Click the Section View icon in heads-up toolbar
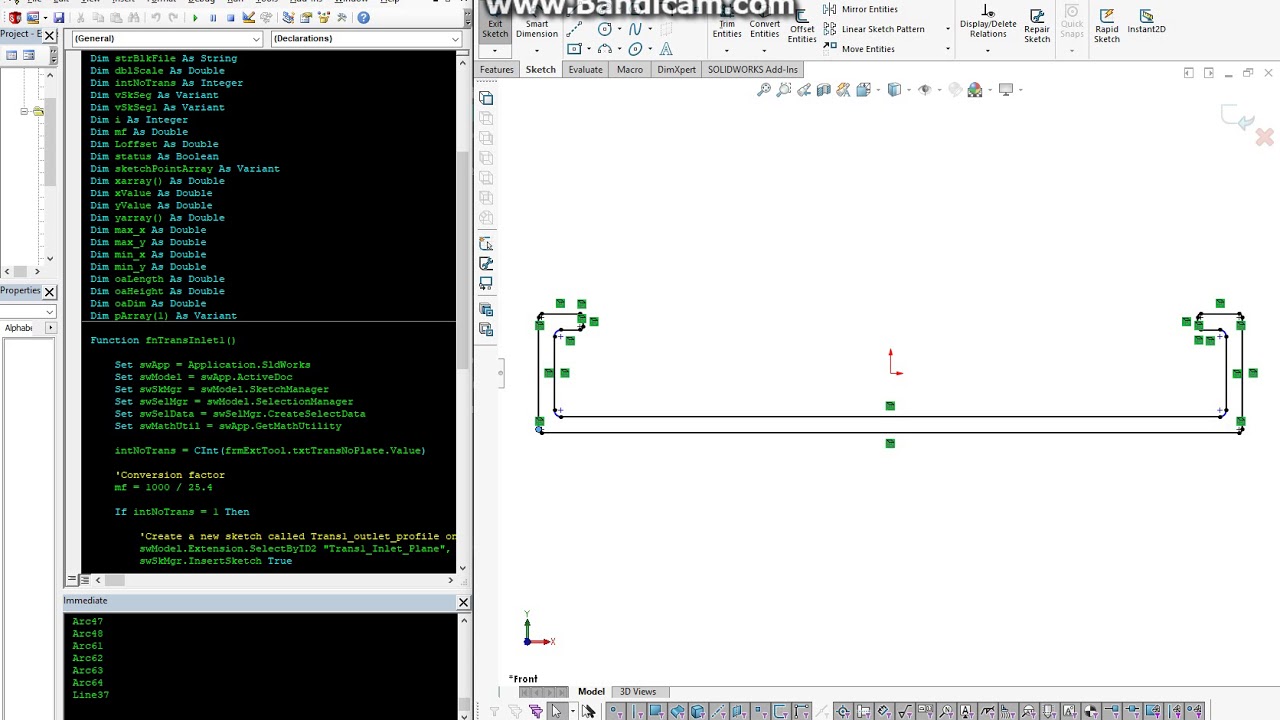 point(823,90)
